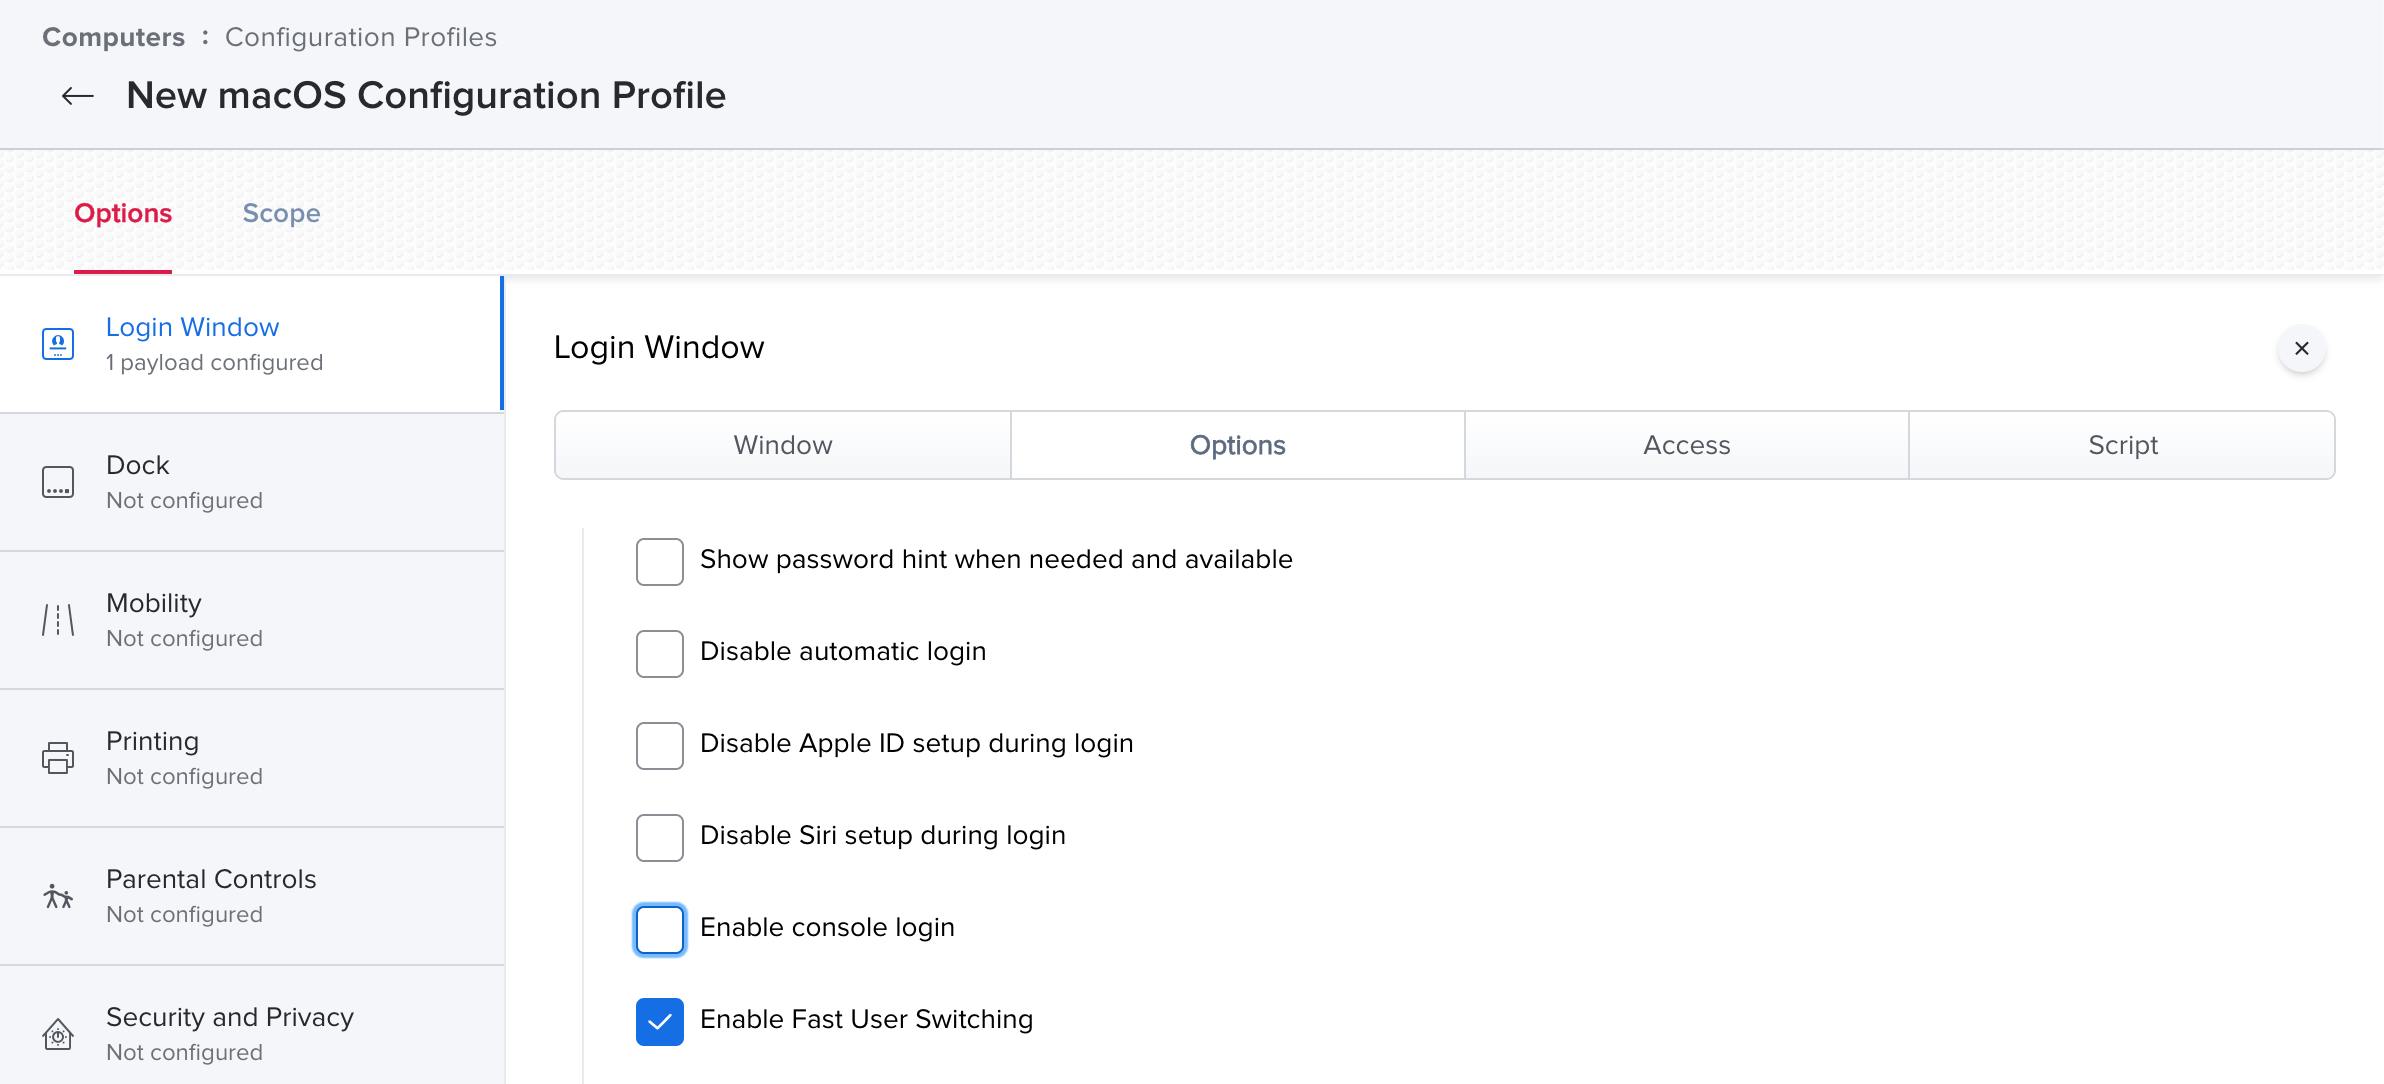
Task: Select the Mobility payload label
Action: 154,603
